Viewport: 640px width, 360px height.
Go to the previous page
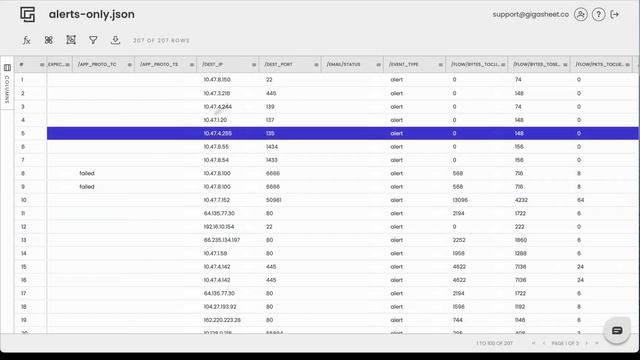544,343
